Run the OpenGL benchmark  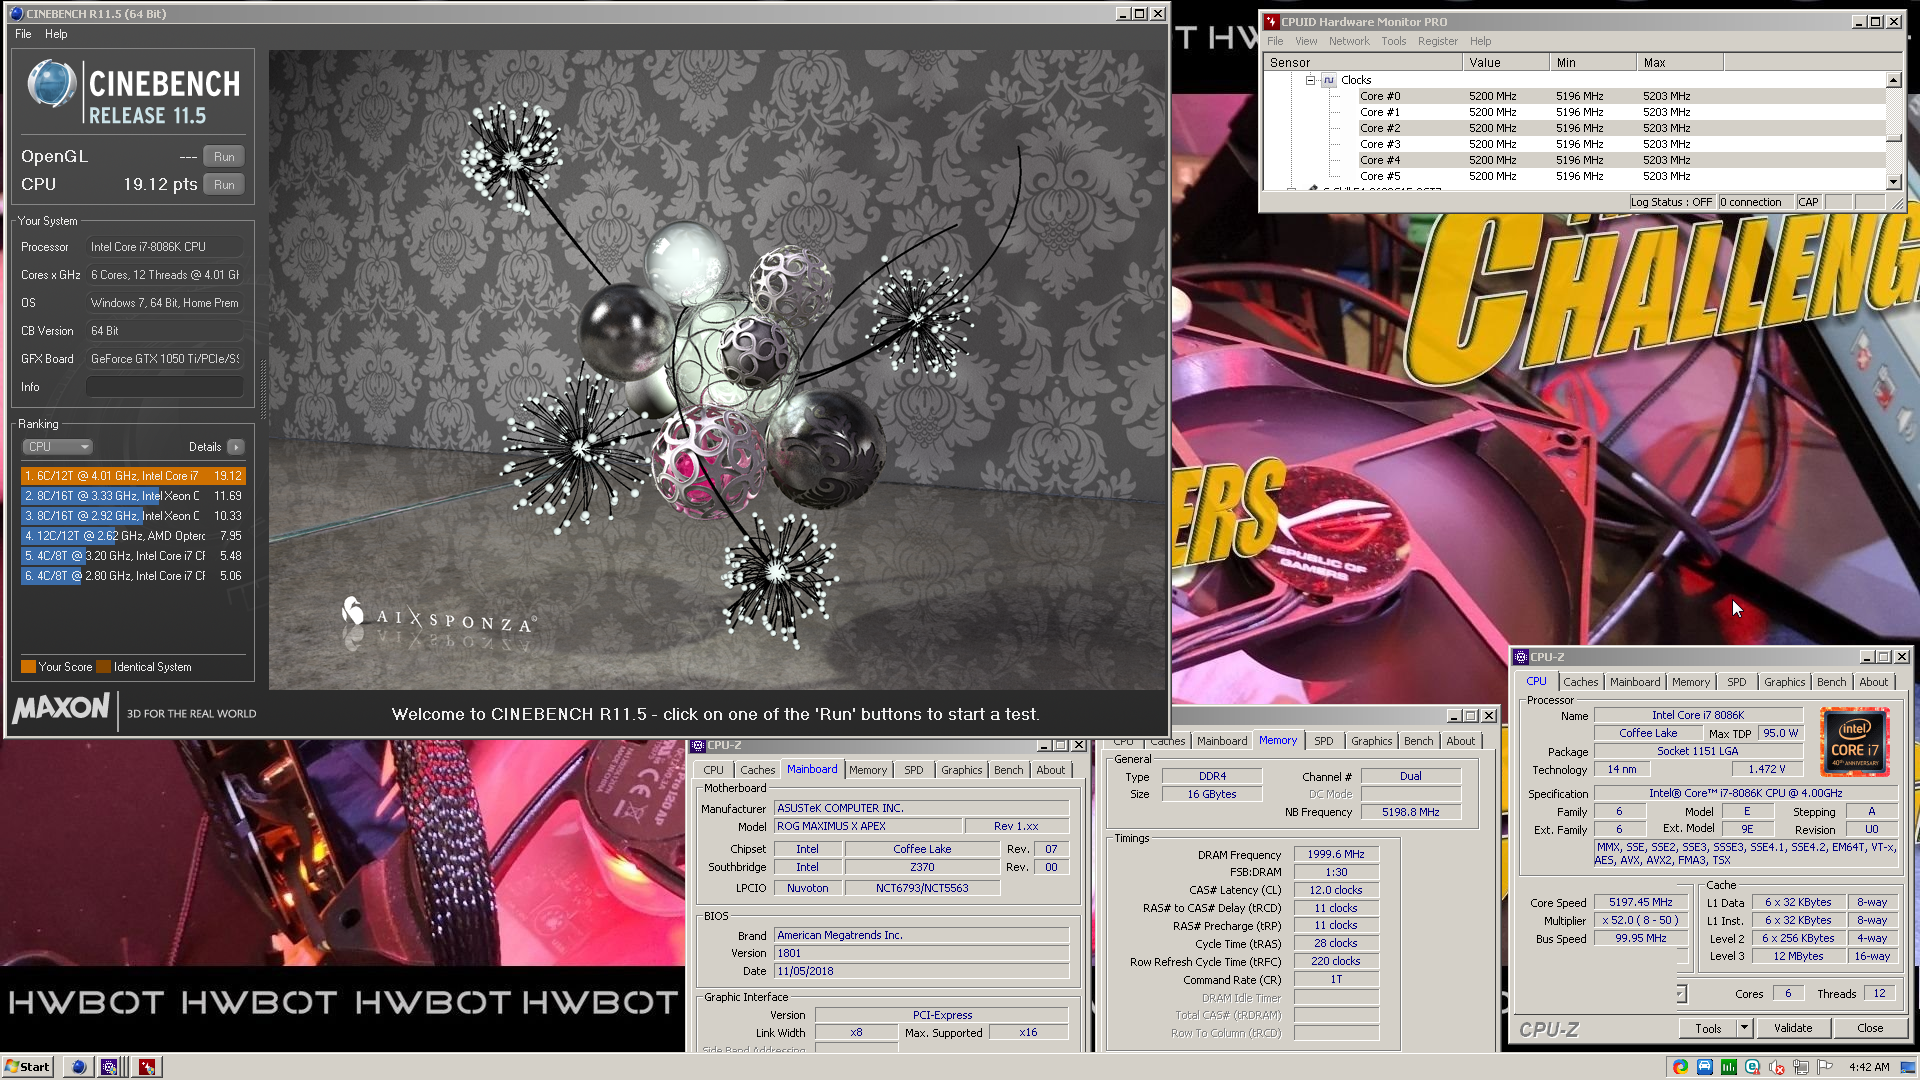(x=224, y=157)
